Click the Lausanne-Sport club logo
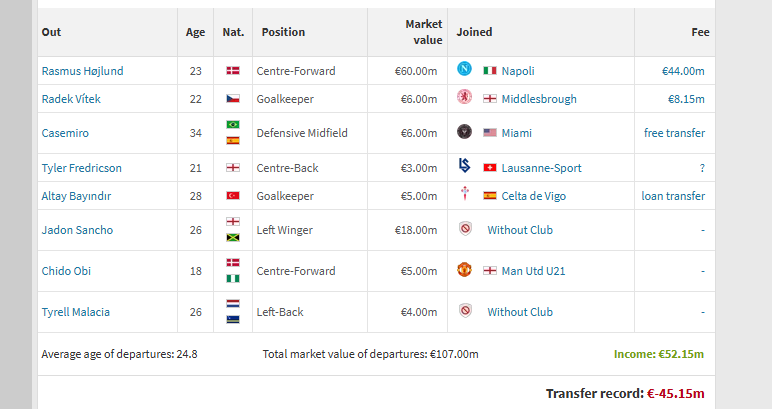772x409 pixels. point(464,166)
